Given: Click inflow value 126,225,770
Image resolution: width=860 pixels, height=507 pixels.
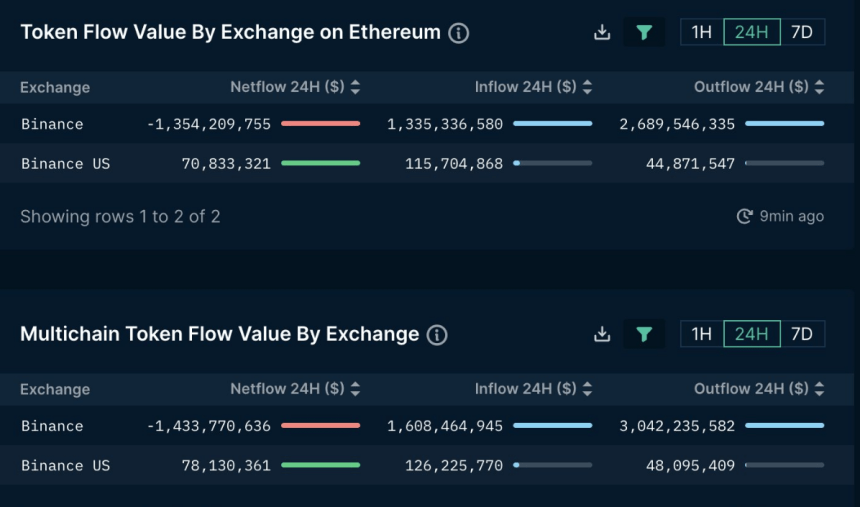Looking at the screenshot, I should tap(454, 465).
